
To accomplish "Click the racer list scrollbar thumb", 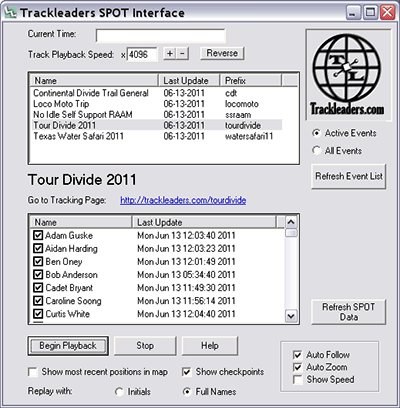I will click(x=291, y=233).
